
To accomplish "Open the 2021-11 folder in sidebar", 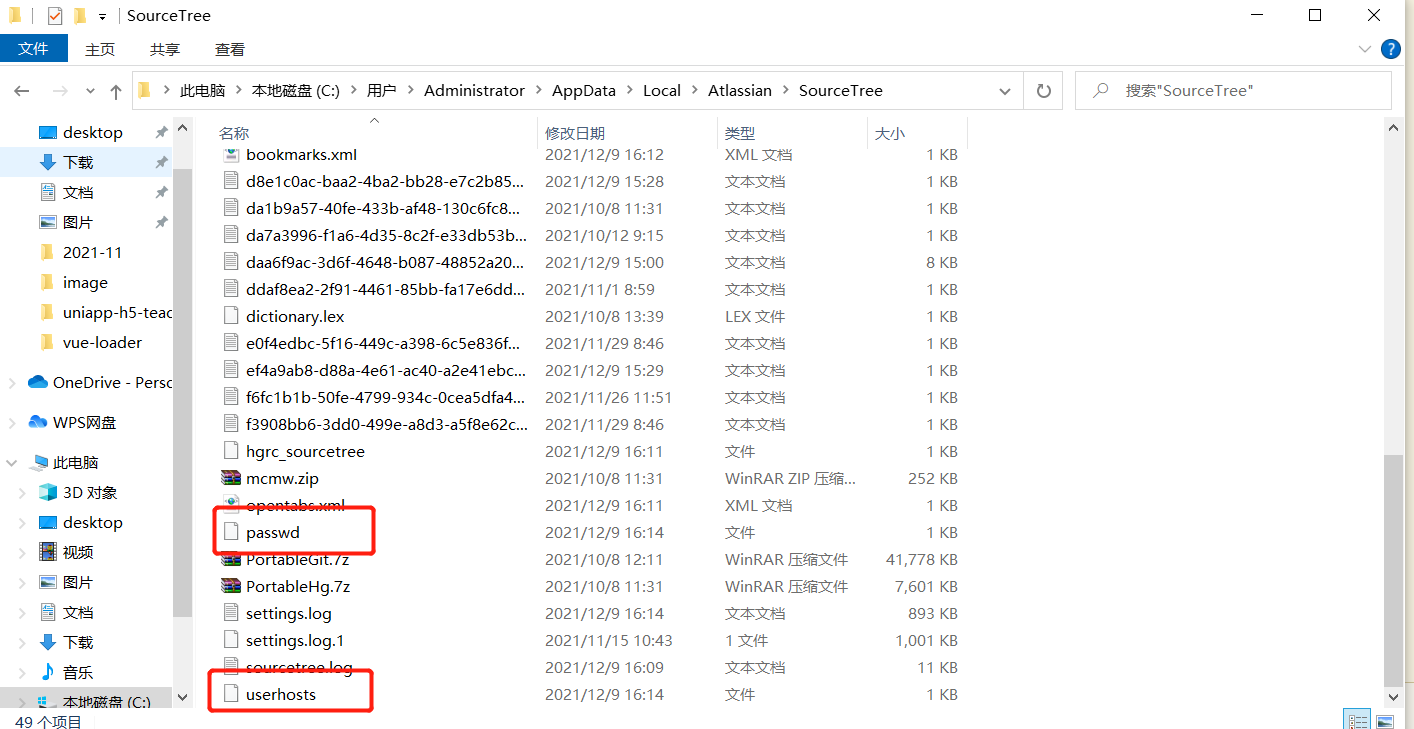I will pyautogui.click(x=92, y=253).
